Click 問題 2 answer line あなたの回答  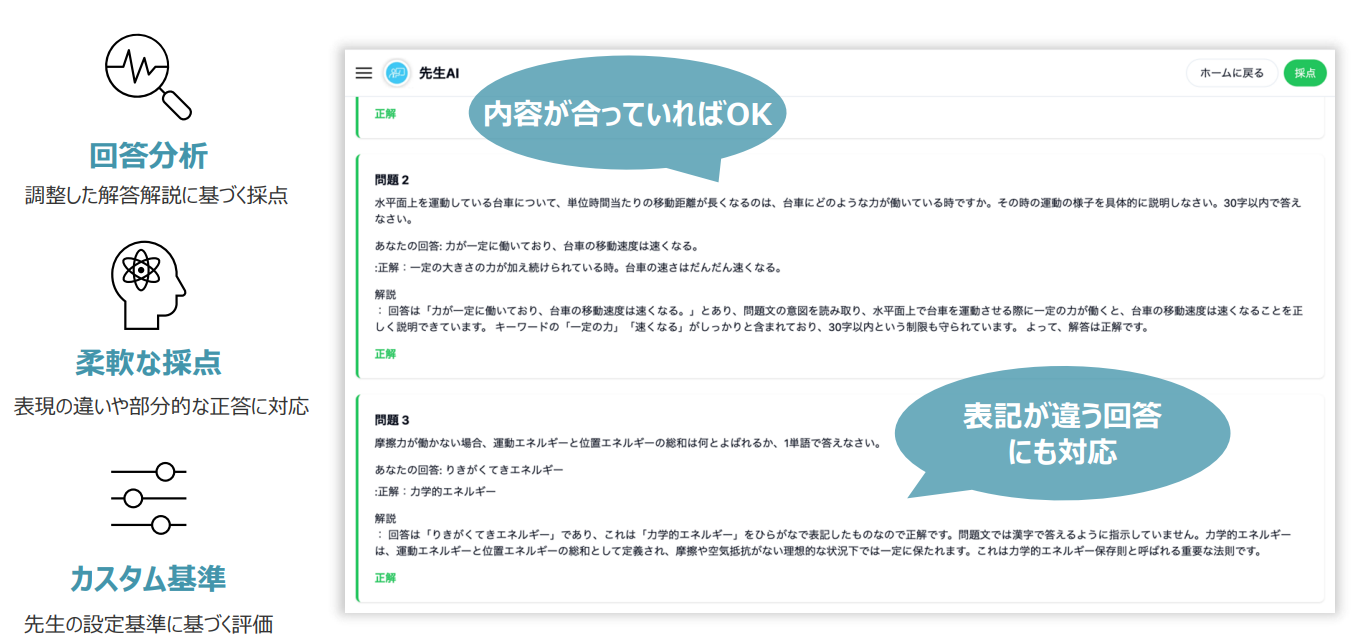point(537,246)
